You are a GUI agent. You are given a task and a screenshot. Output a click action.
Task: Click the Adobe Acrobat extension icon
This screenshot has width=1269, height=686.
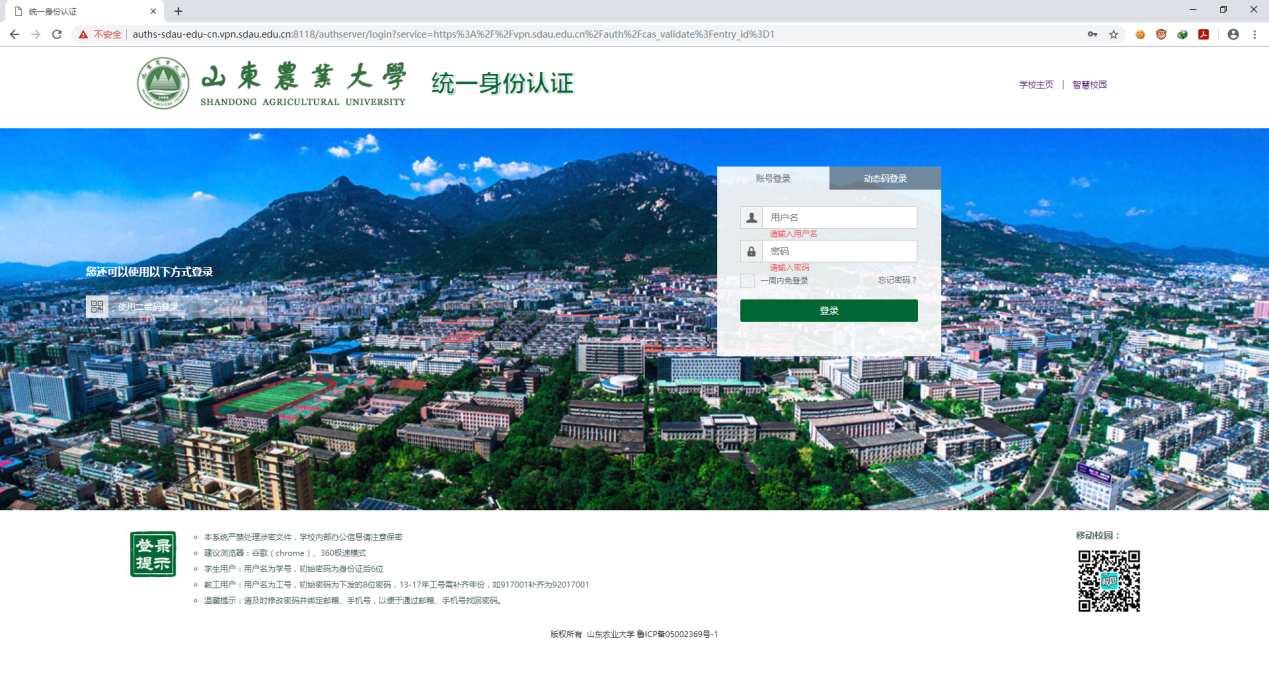point(1204,34)
